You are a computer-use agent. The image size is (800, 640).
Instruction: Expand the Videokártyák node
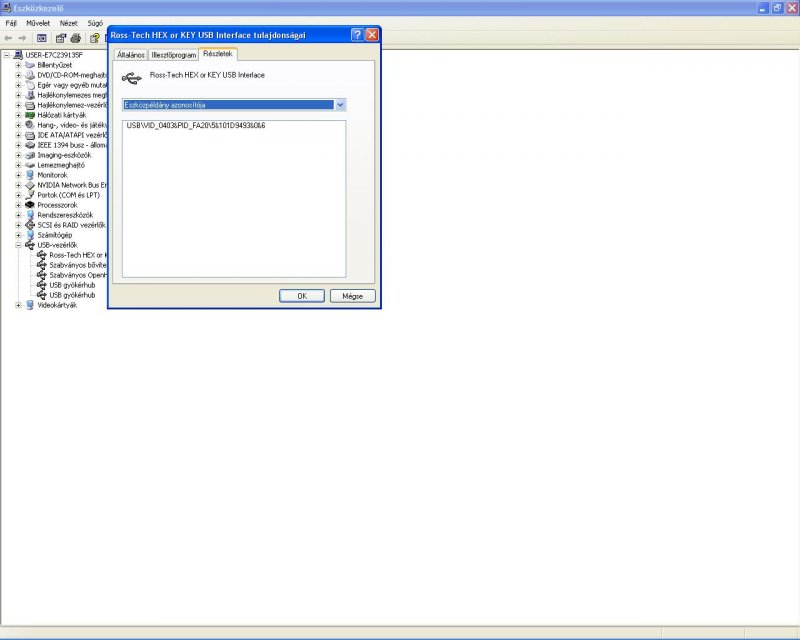coord(18,305)
